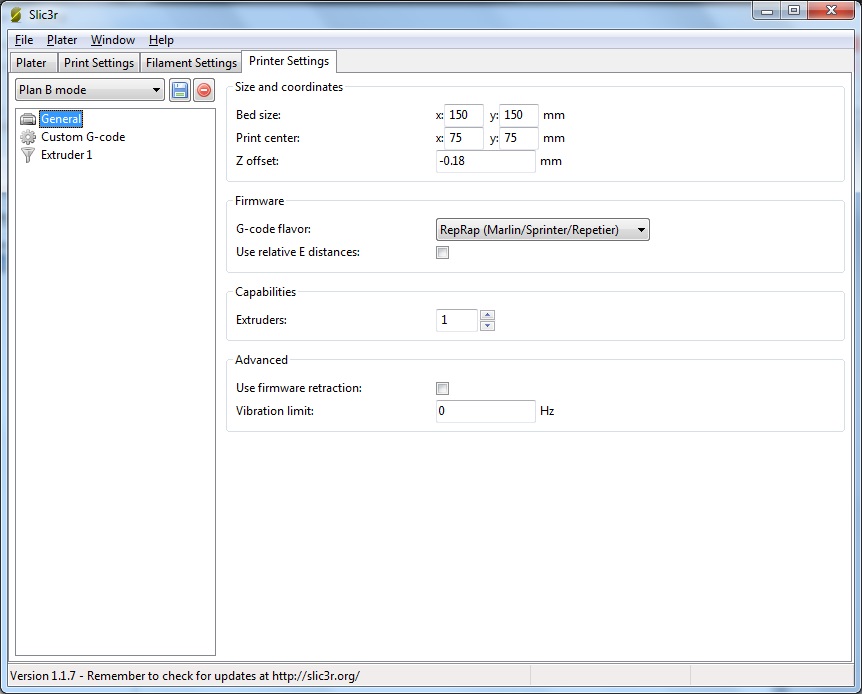Click the Vibration limit input field
The height and width of the screenshot is (694, 862).
(x=485, y=411)
